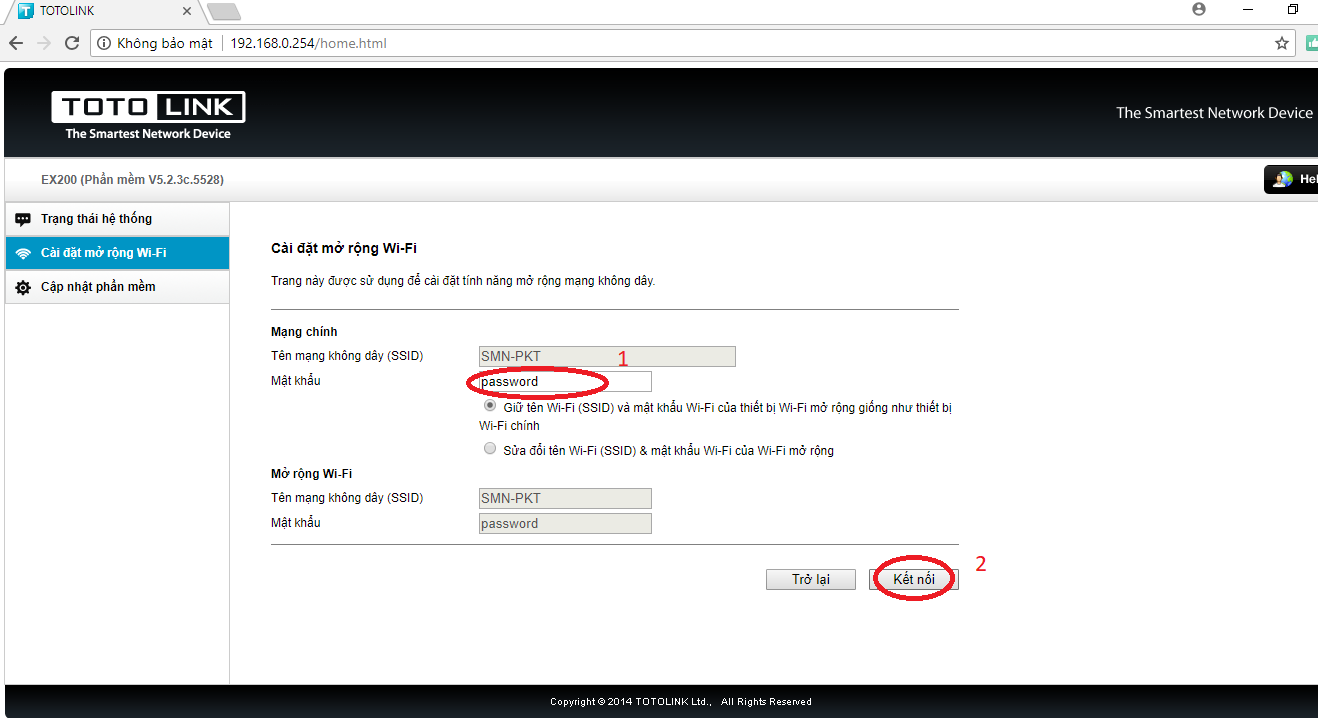
Task: Open Trạng thái hệ thống menu
Action: pos(96,219)
